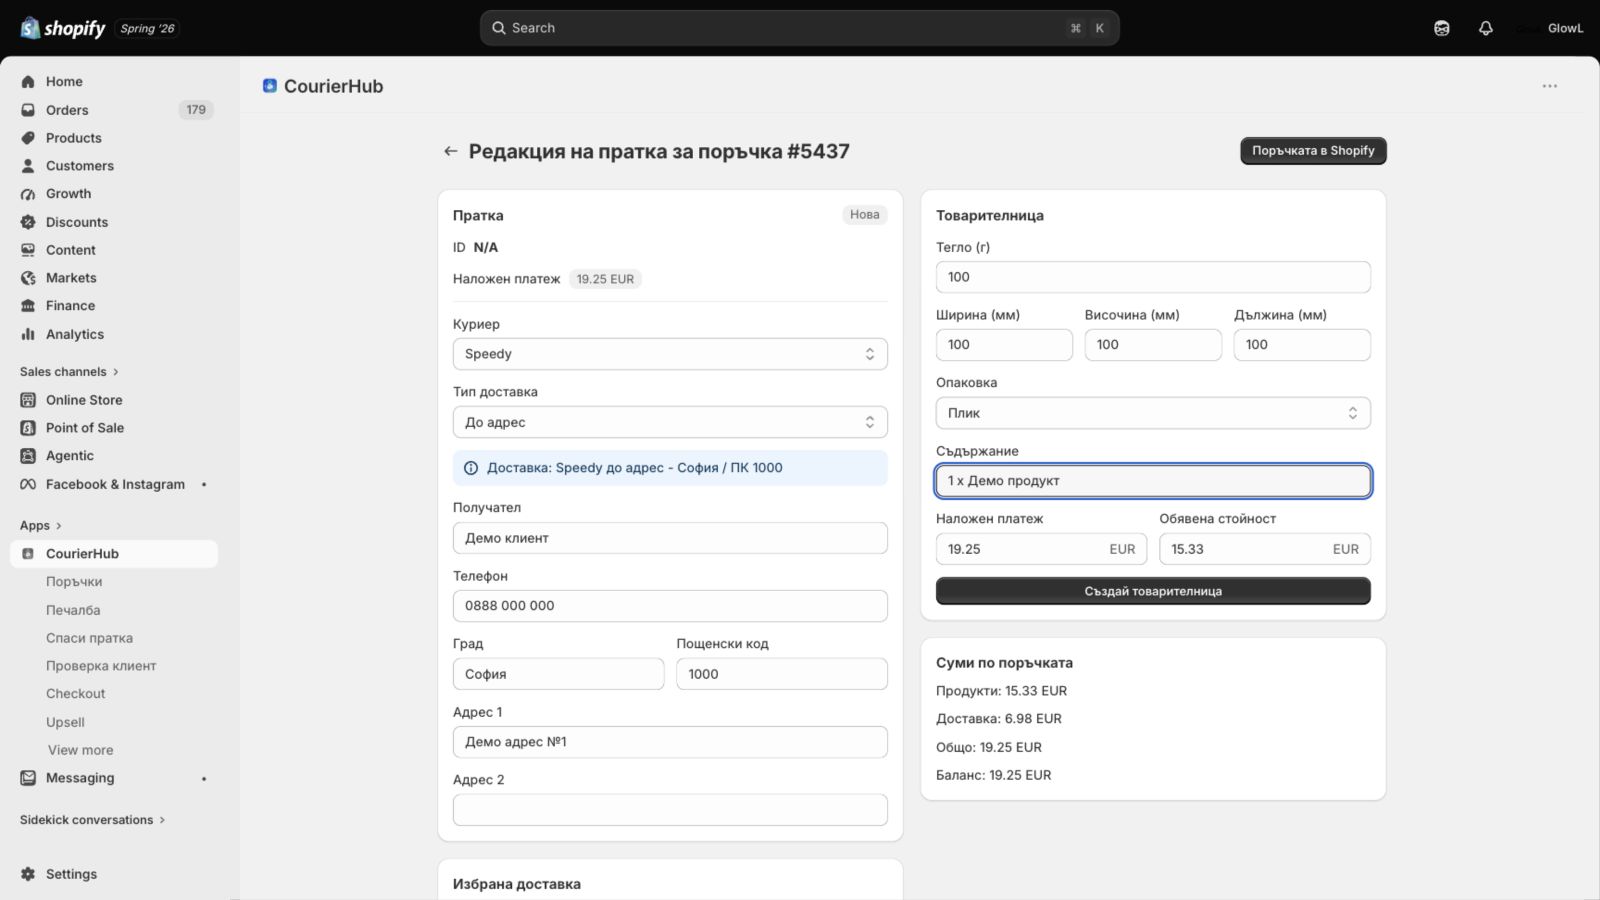1600x900 pixels.
Task: Click the Получател field
Action: pyautogui.click(x=670, y=538)
